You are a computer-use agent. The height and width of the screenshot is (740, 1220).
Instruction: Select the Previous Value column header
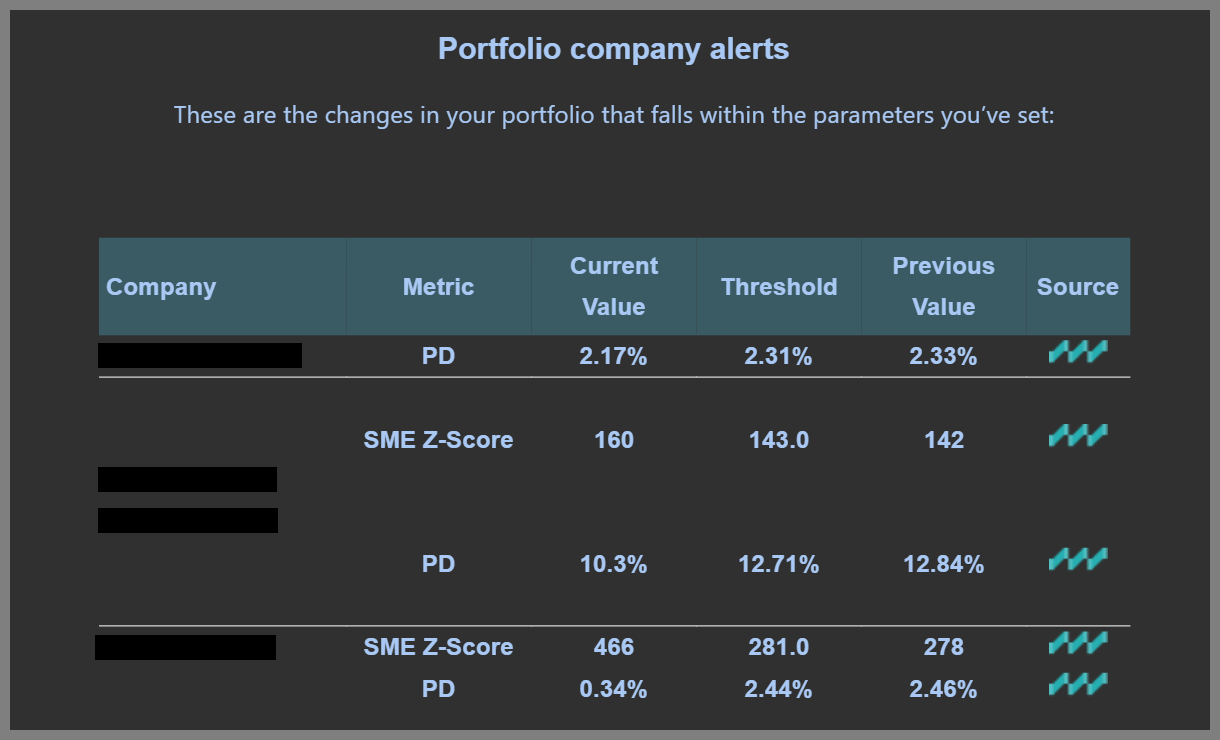point(944,286)
